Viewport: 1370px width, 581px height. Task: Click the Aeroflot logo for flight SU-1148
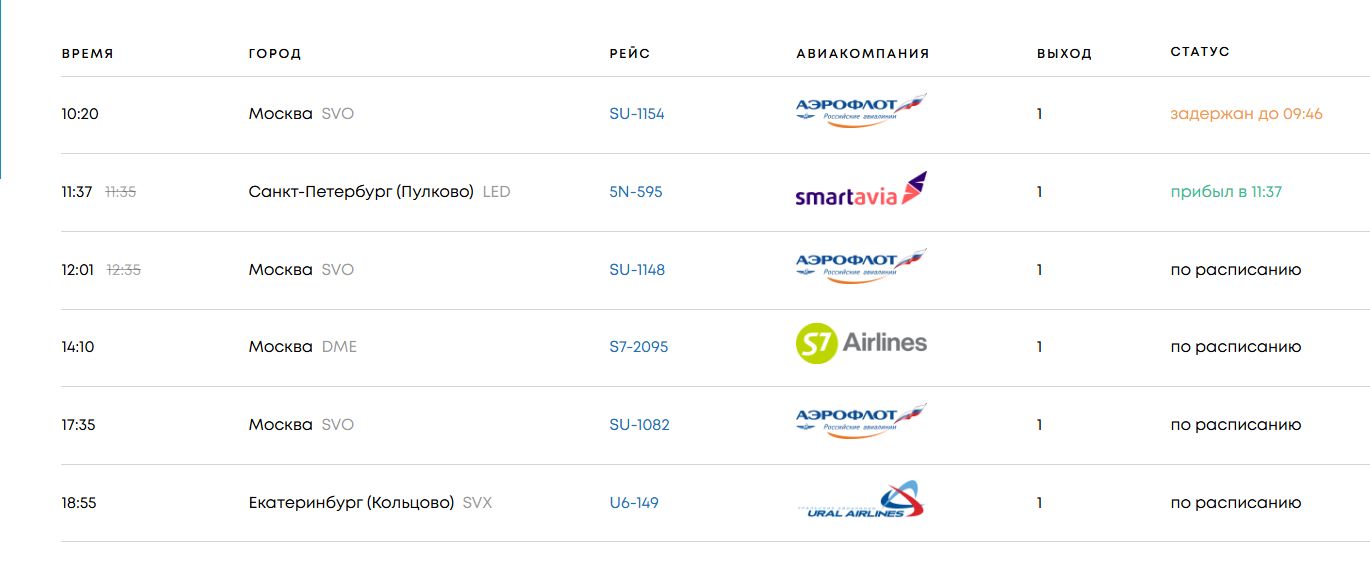point(860,267)
